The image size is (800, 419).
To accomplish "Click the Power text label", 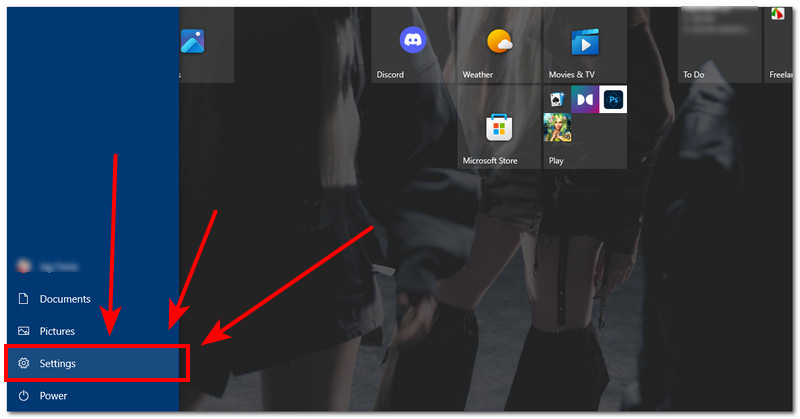I will [x=54, y=396].
